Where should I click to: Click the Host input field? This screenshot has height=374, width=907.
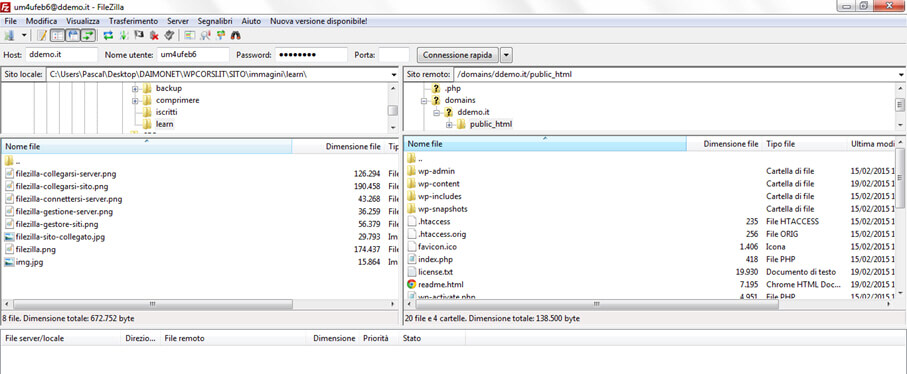point(61,55)
